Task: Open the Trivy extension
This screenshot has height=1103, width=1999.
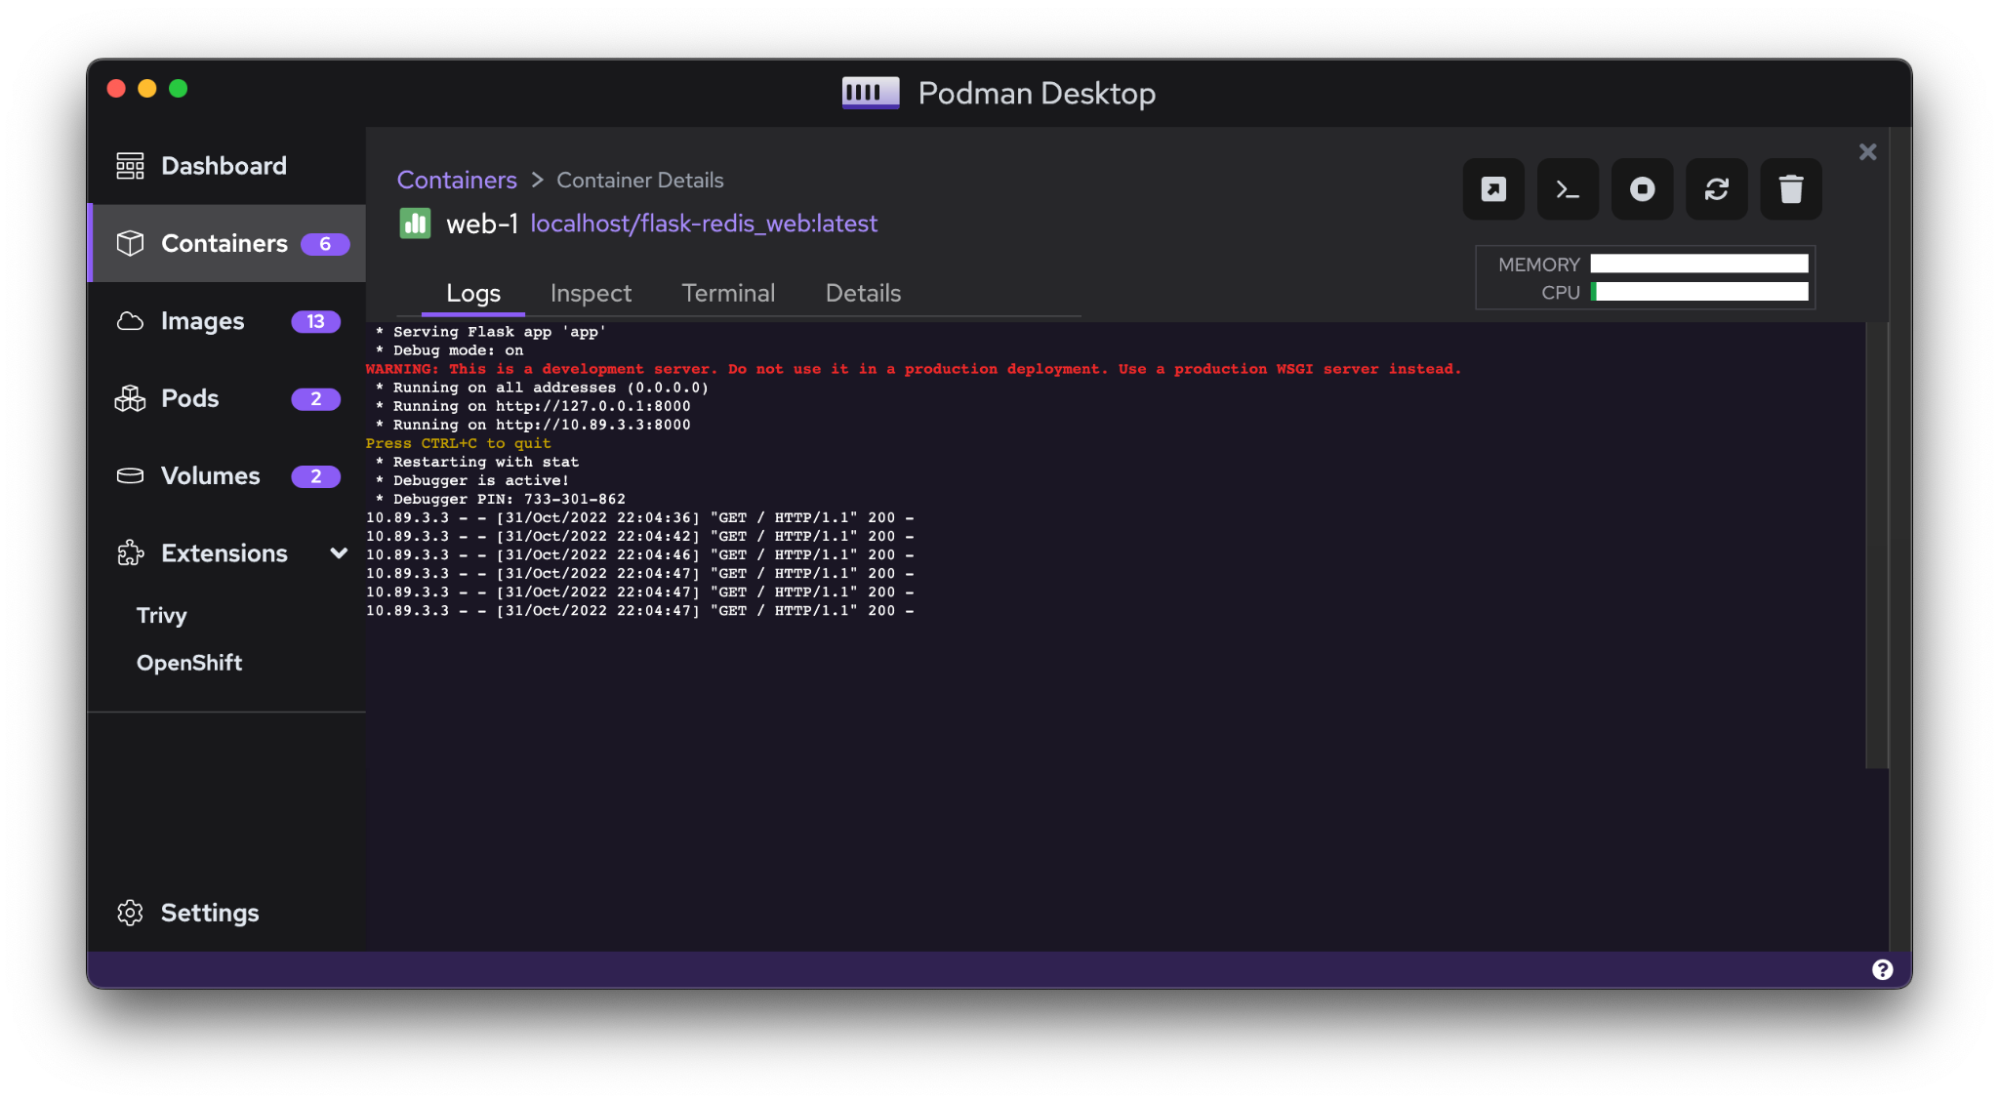Action: coord(162,615)
